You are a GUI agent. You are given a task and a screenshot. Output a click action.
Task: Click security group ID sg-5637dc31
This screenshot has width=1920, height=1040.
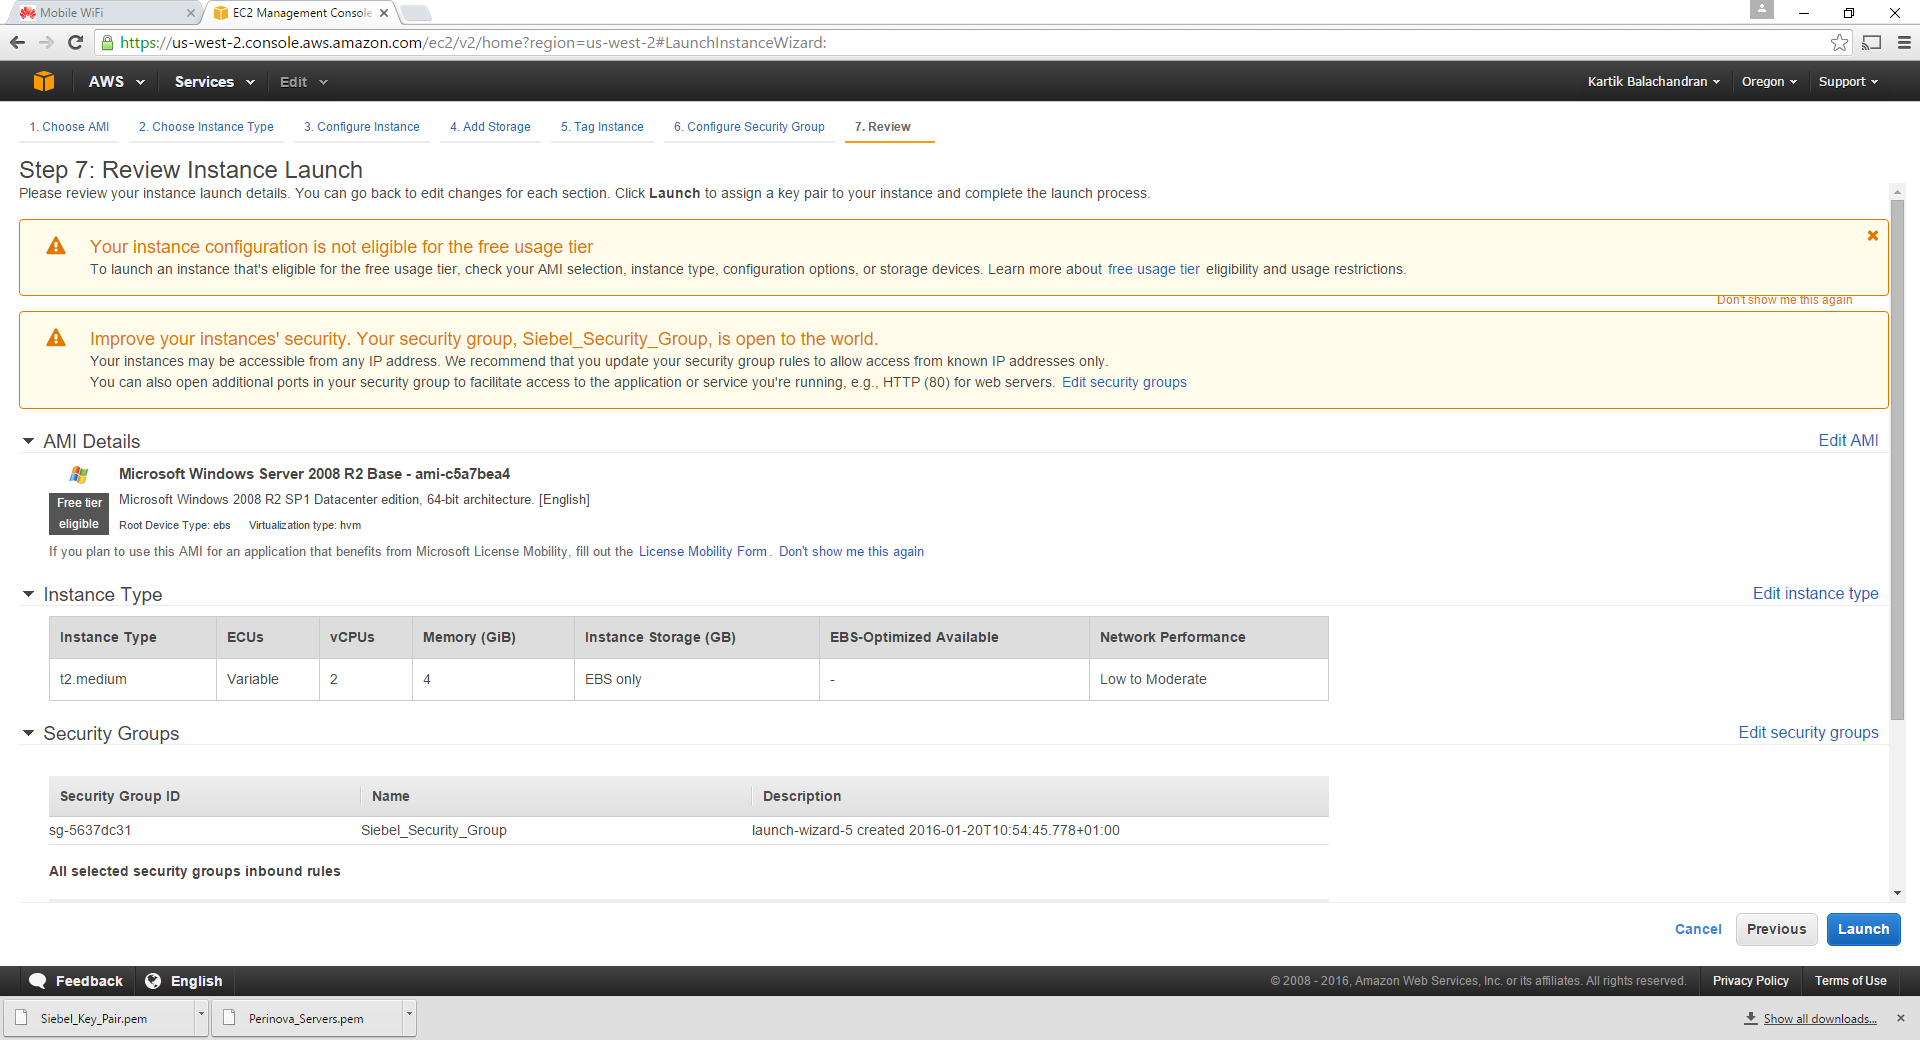[x=90, y=830]
